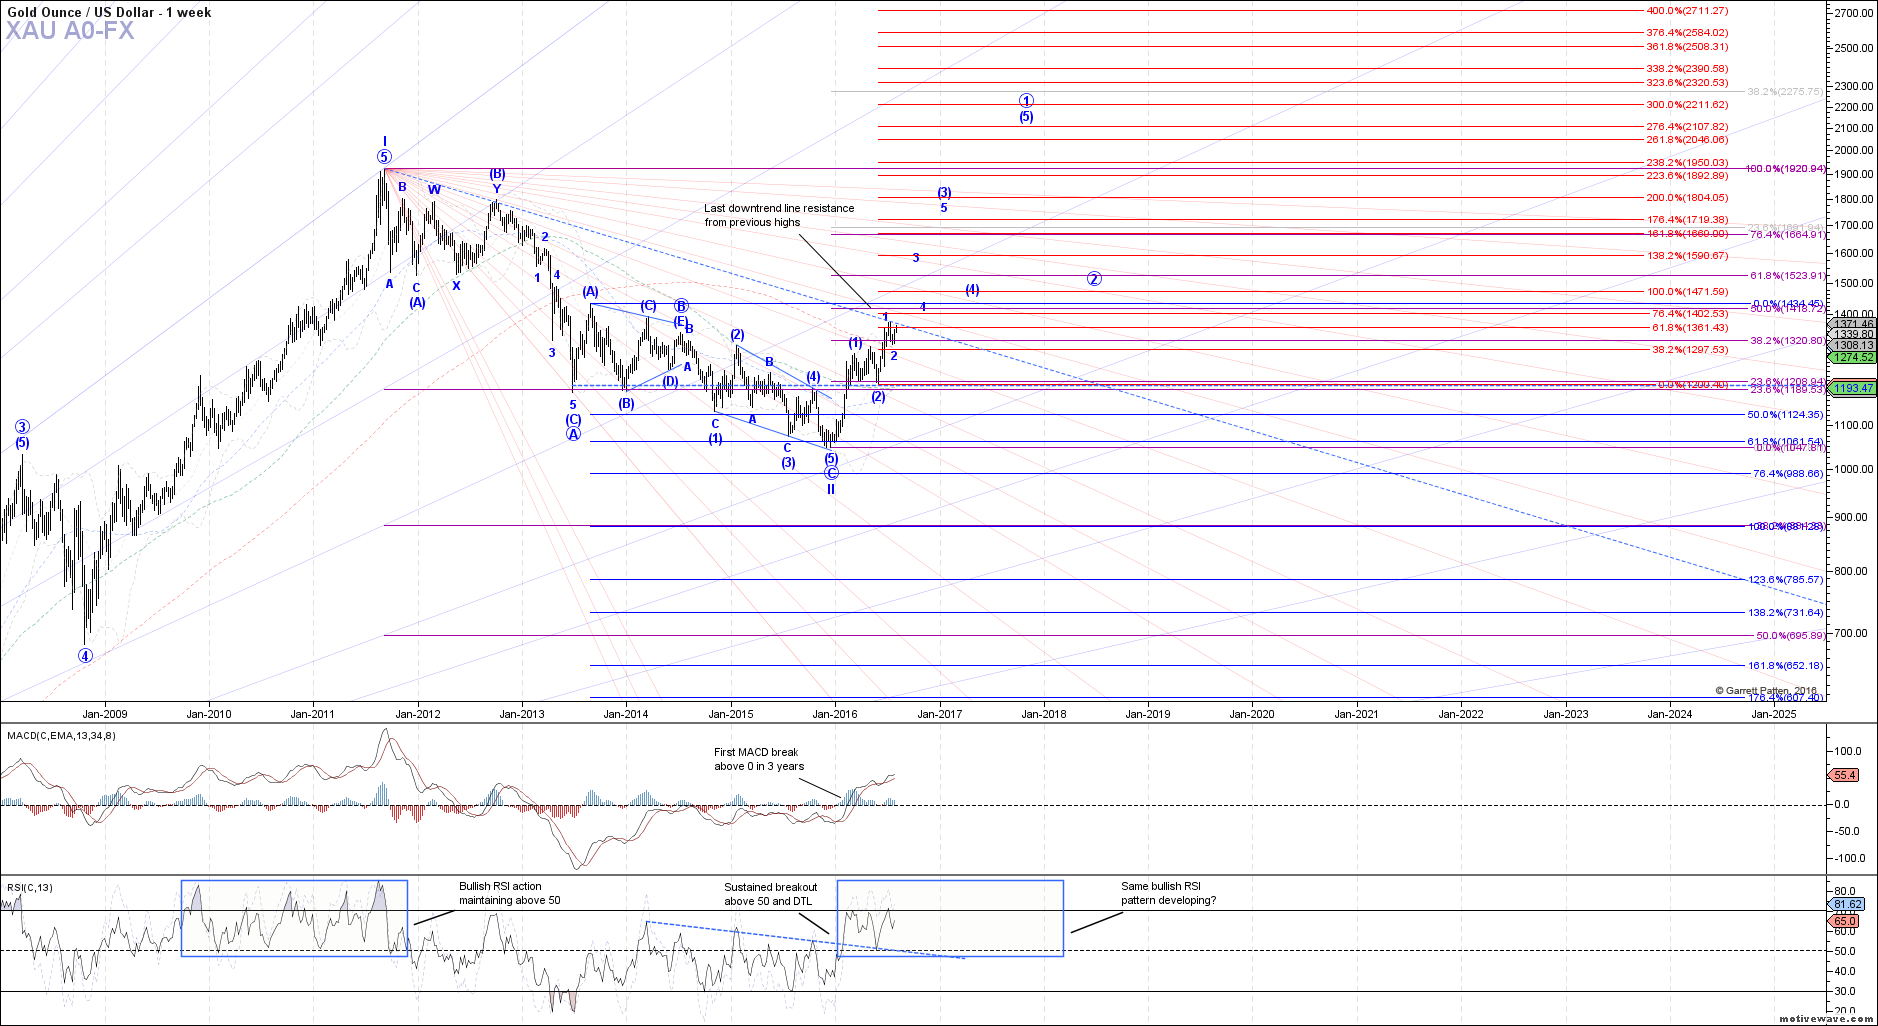Click the 400.0%(2711.27) Fibonacci label
The height and width of the screenshot is (1026, 1878).
tap(1687, 11)
